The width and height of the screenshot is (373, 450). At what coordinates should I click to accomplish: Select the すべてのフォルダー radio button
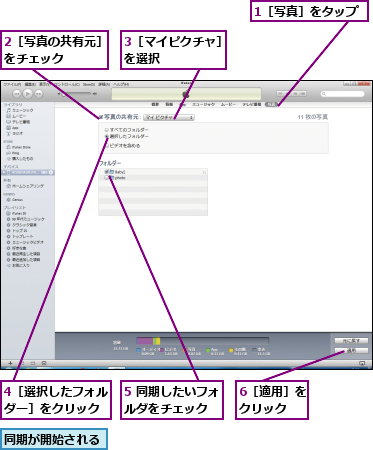pyautogui.click(x=106, y=130)
